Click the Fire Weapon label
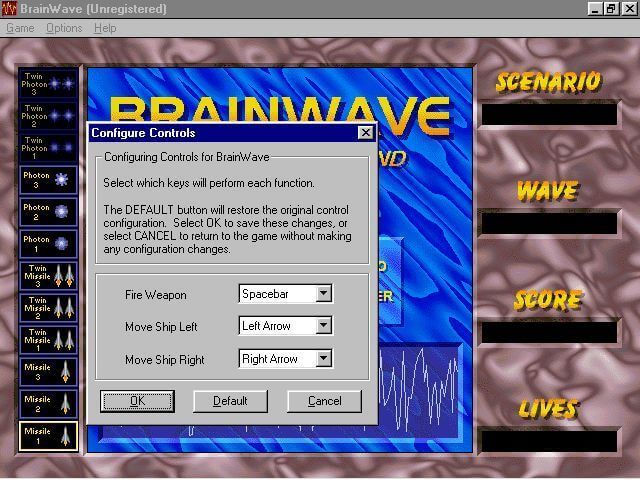 point(156,295)
